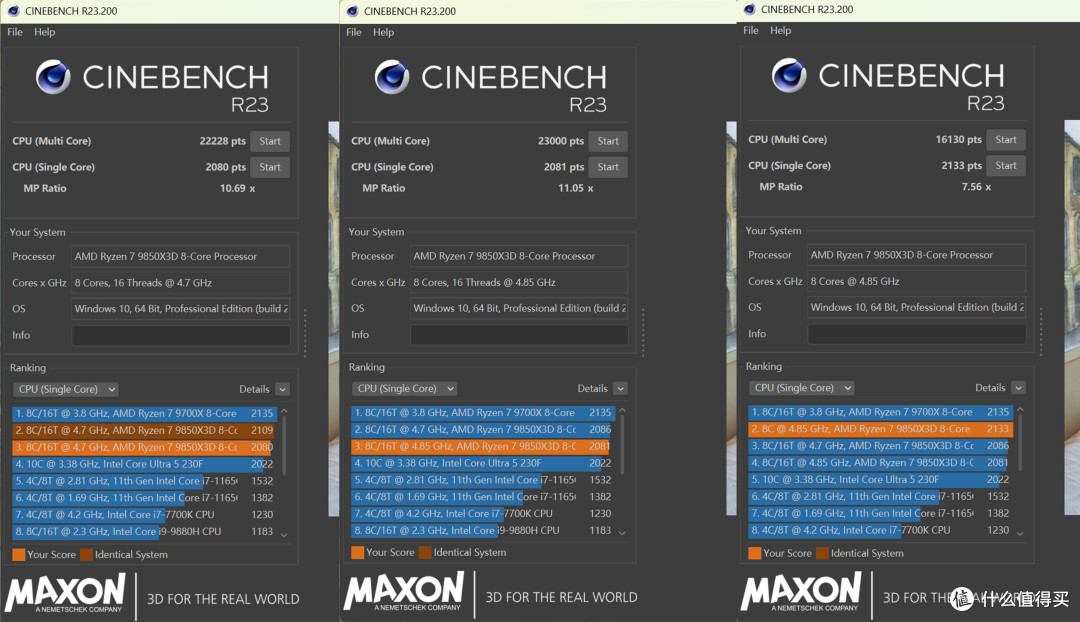Image resolution: width=1080 pixels, height=622 pixels.
Task: Click the Identical System swatch in the 16130 pts window
Action: 822,553
